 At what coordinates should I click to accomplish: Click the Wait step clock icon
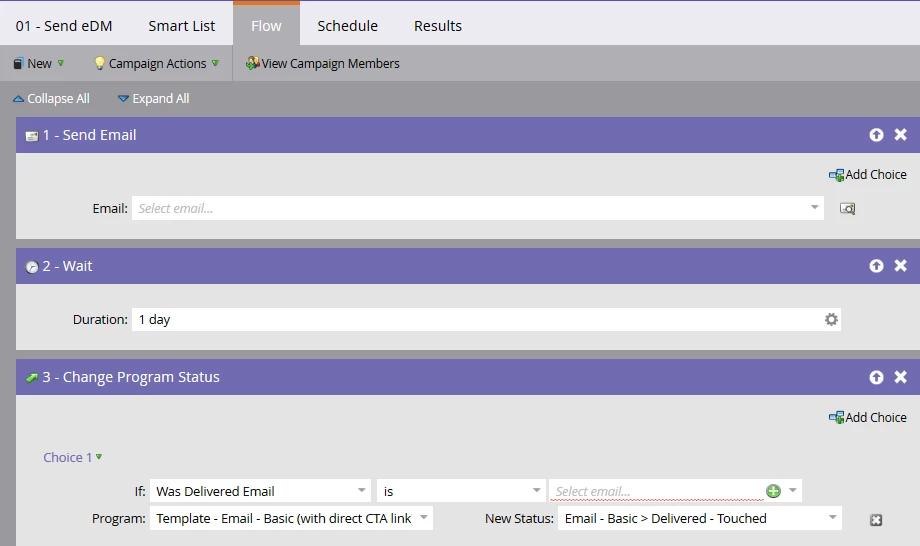pos(32,267)
